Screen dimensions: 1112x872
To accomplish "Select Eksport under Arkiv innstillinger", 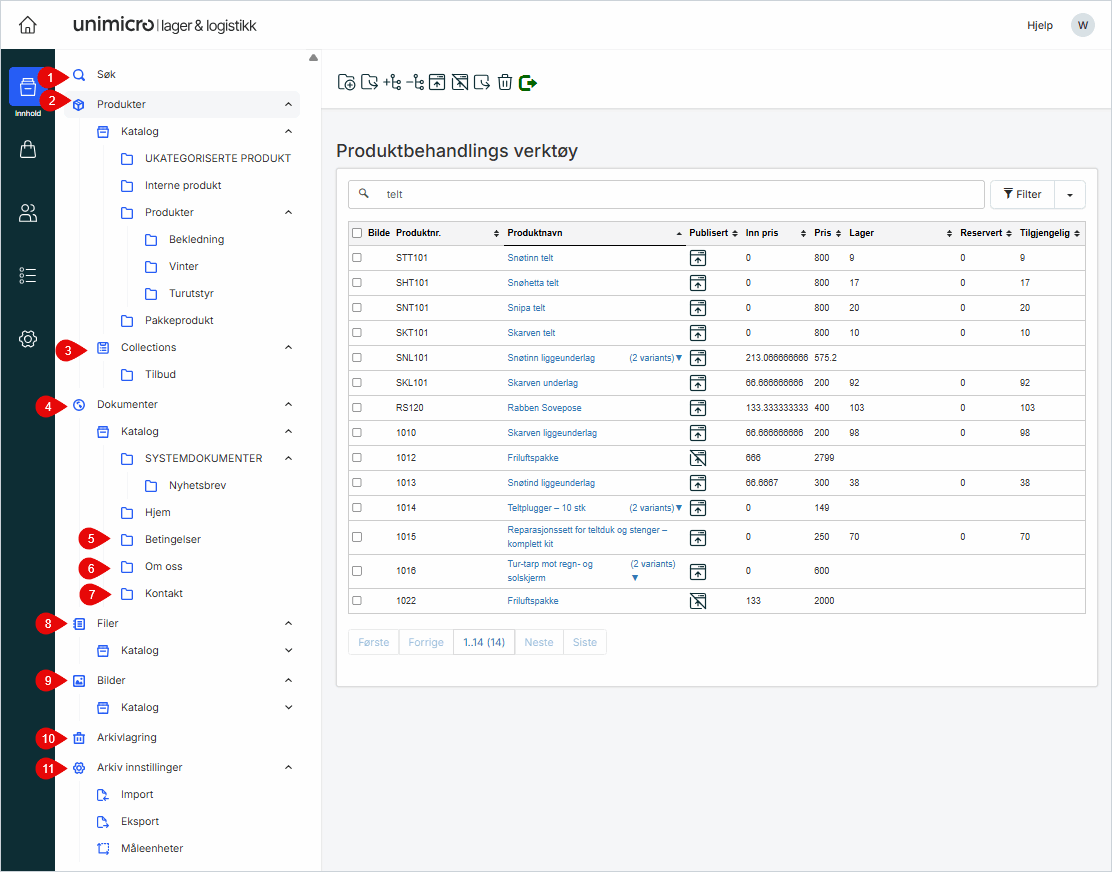I will pos(139,822).
